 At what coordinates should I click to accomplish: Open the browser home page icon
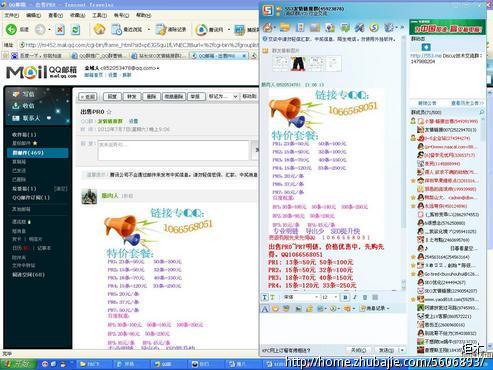click(x=99, y=29)
